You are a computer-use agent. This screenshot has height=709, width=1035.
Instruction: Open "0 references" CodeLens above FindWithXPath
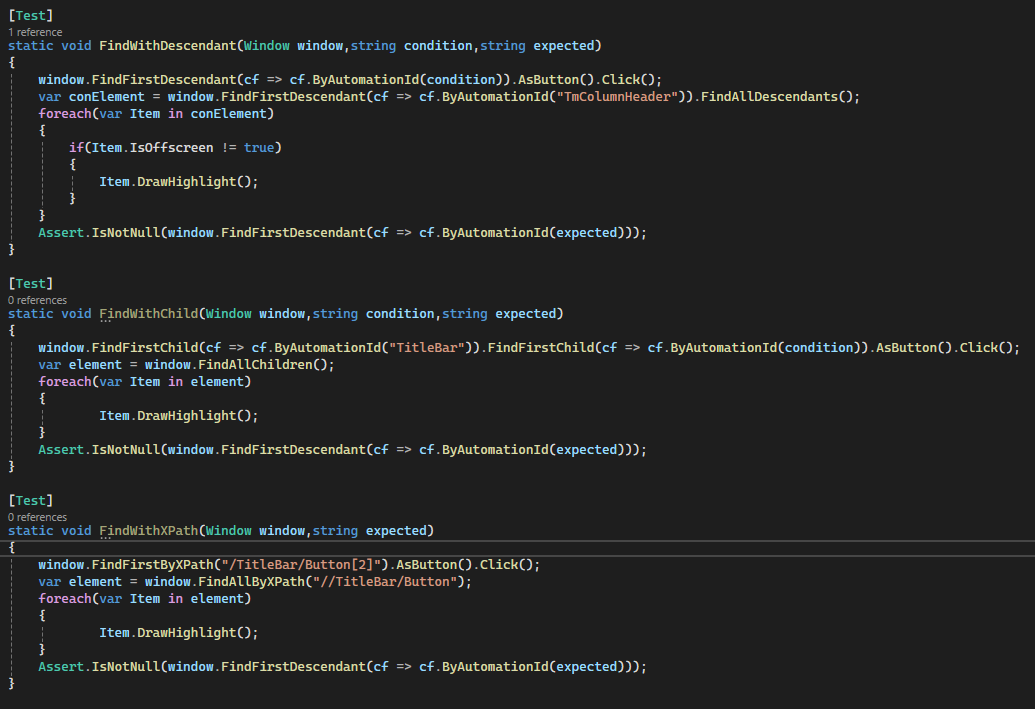(x=37, y=517)
